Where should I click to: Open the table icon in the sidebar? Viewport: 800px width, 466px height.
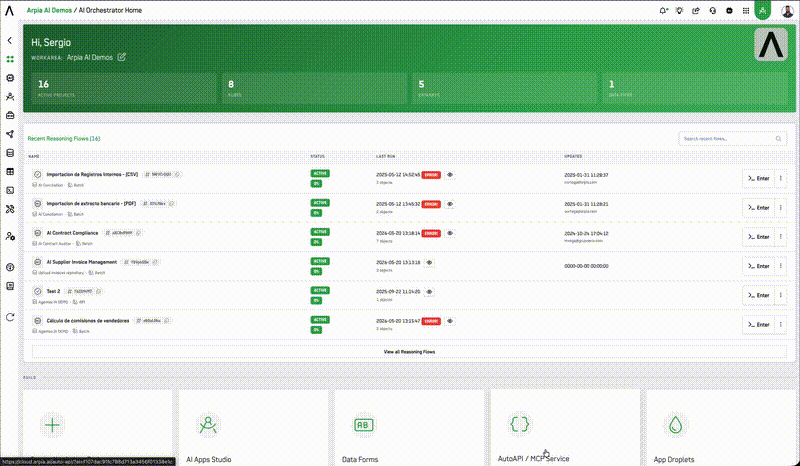coord(10,171)
